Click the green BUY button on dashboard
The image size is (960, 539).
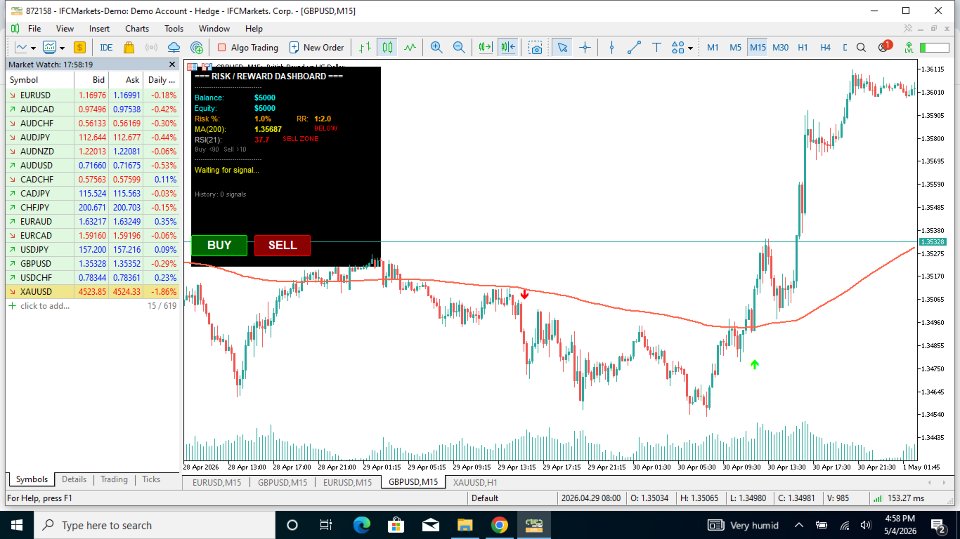219,245
